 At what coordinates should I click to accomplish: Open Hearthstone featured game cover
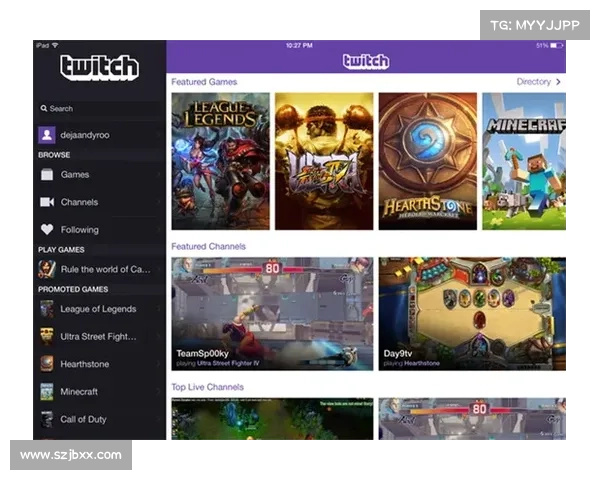coord(428,161)
